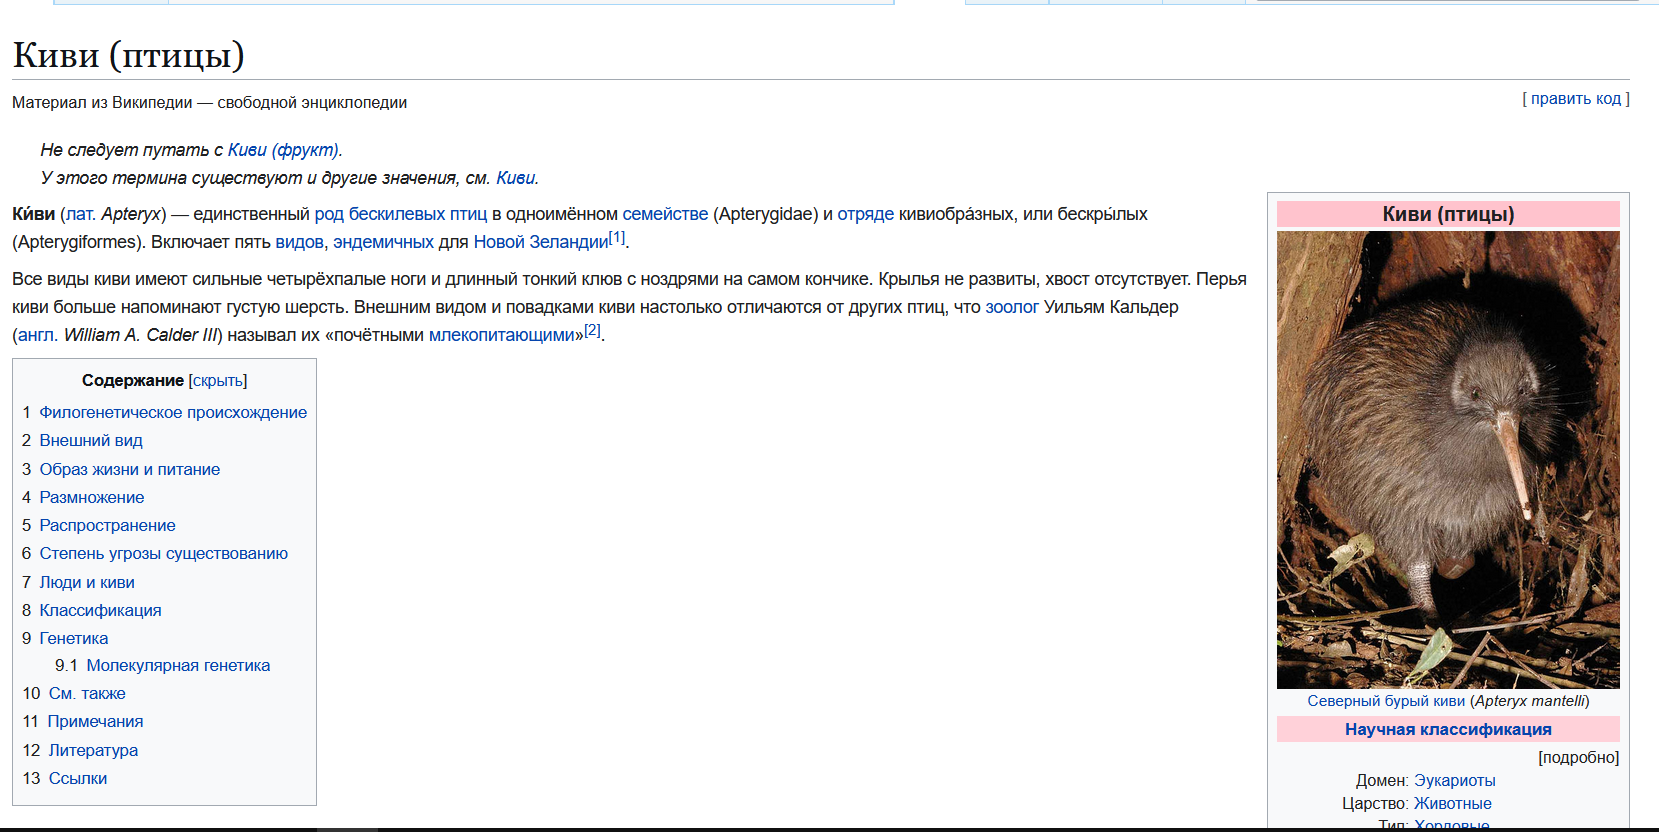Open the отряде link

tap(866, 214)
